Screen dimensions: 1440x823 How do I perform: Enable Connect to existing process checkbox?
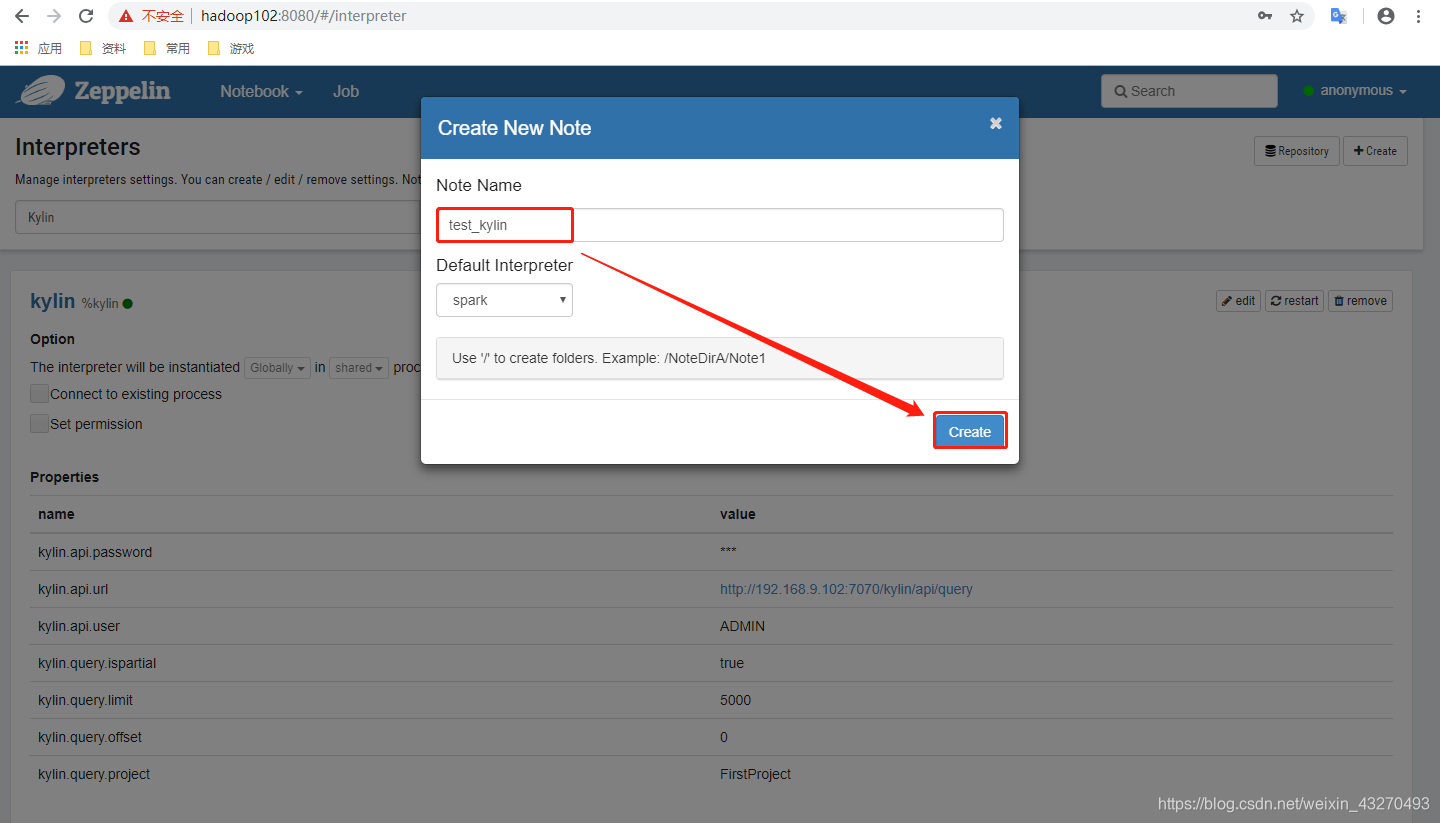(x=39, y=394)
